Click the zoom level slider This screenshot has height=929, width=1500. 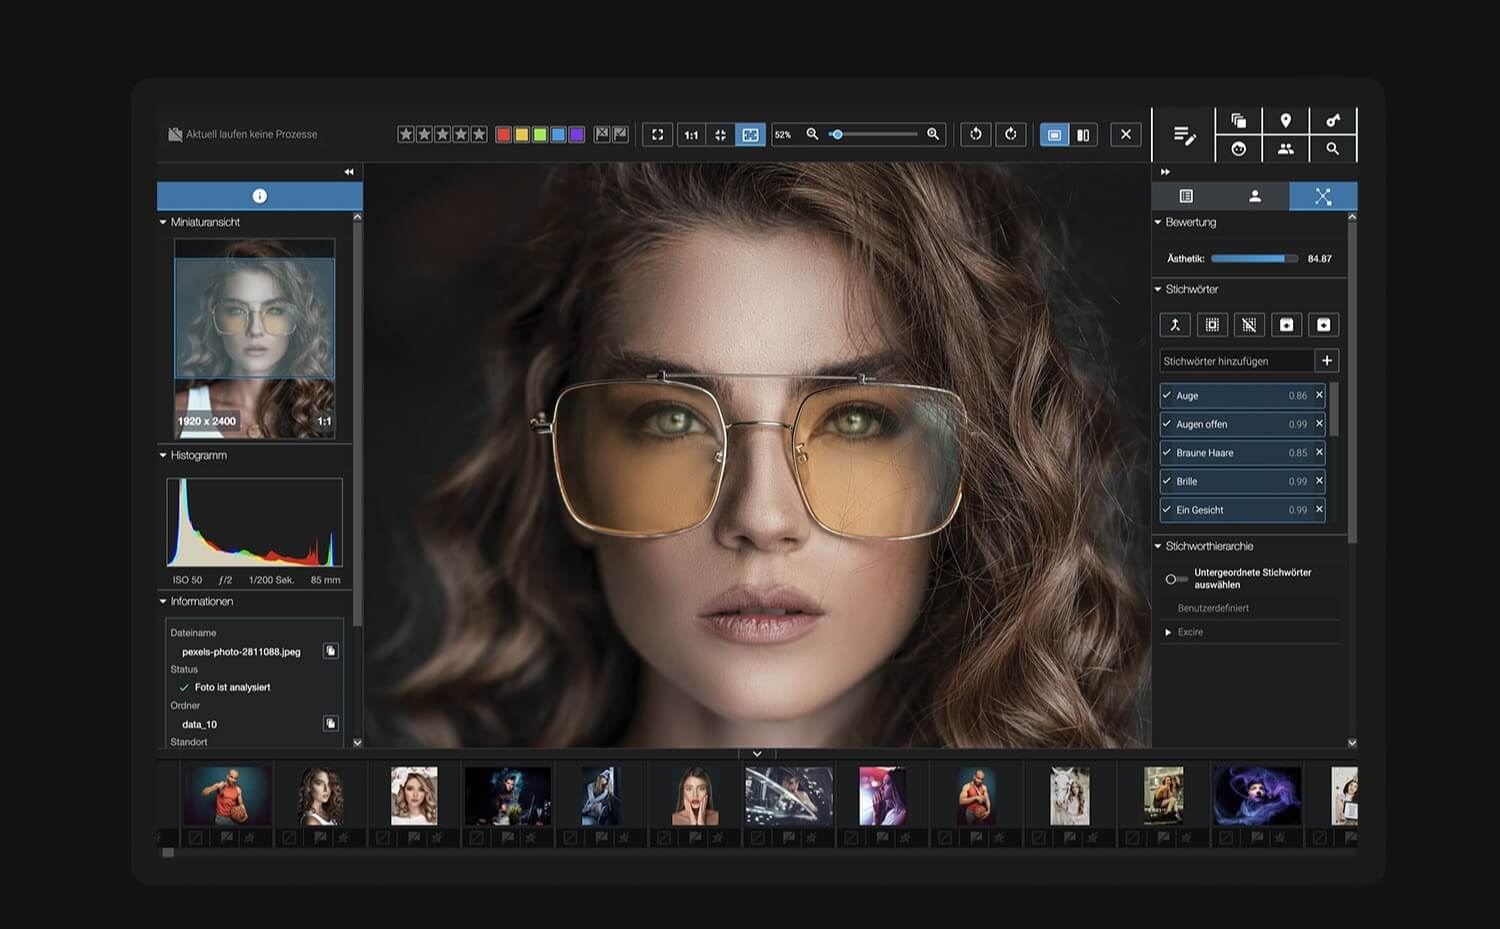tap(873, 134)
